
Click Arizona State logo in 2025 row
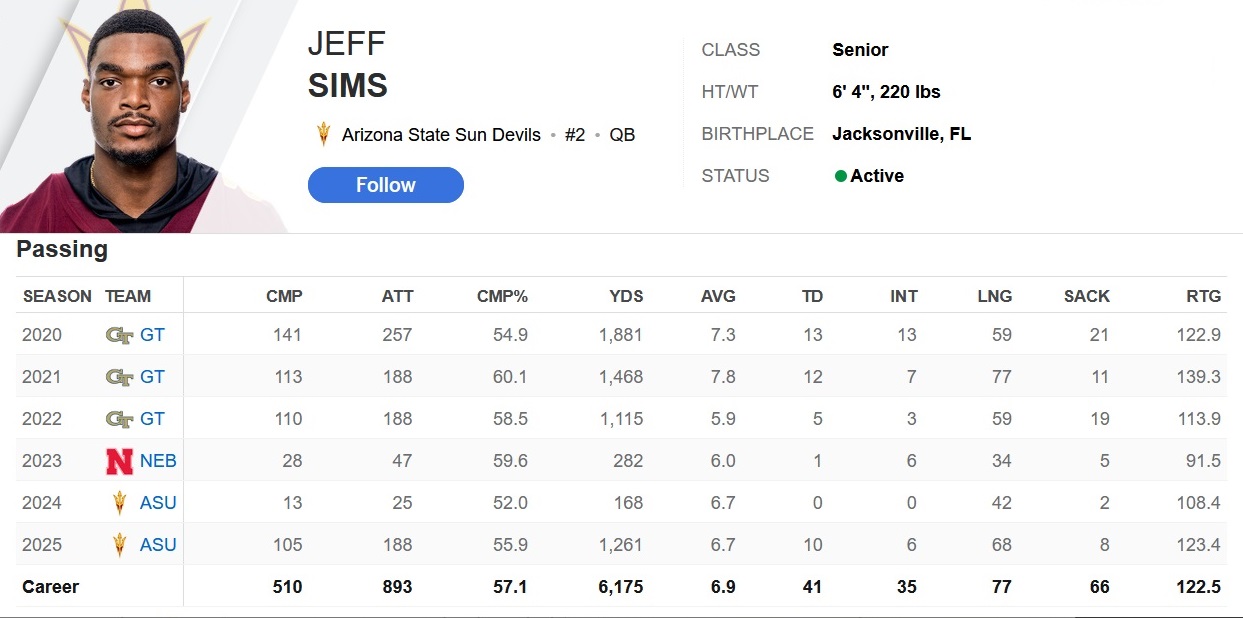[120, 545]
